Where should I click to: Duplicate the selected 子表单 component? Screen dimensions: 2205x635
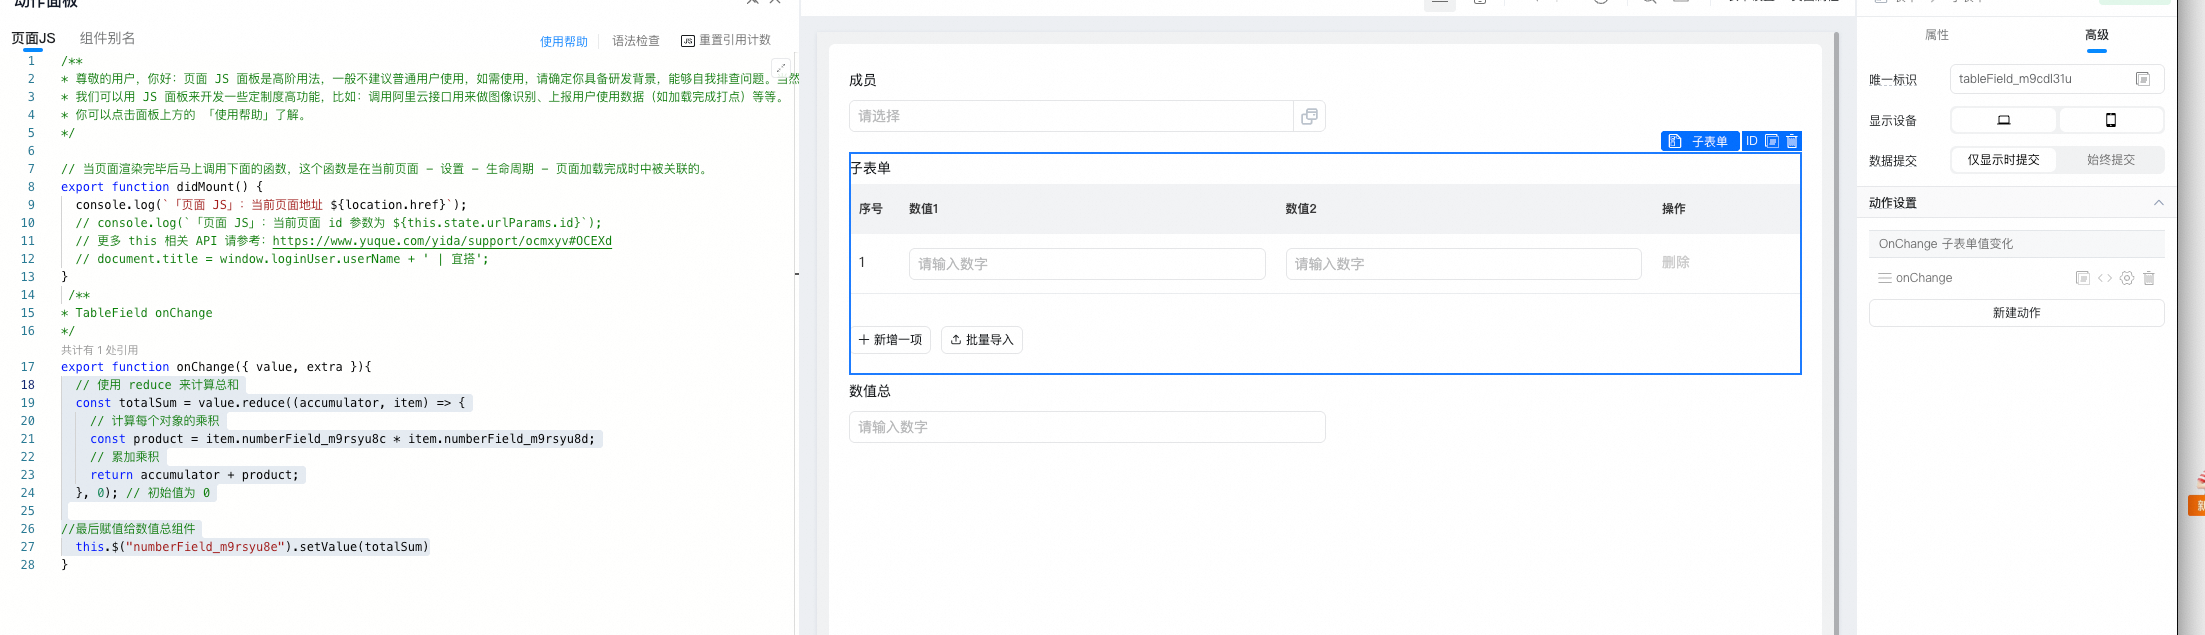[1772, 141]
